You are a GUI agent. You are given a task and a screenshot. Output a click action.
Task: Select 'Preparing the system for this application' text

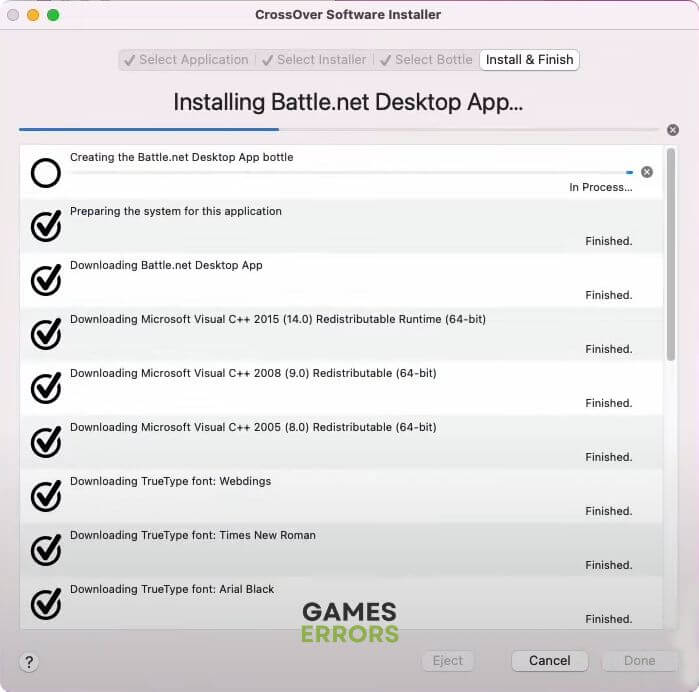coord(176,211)
